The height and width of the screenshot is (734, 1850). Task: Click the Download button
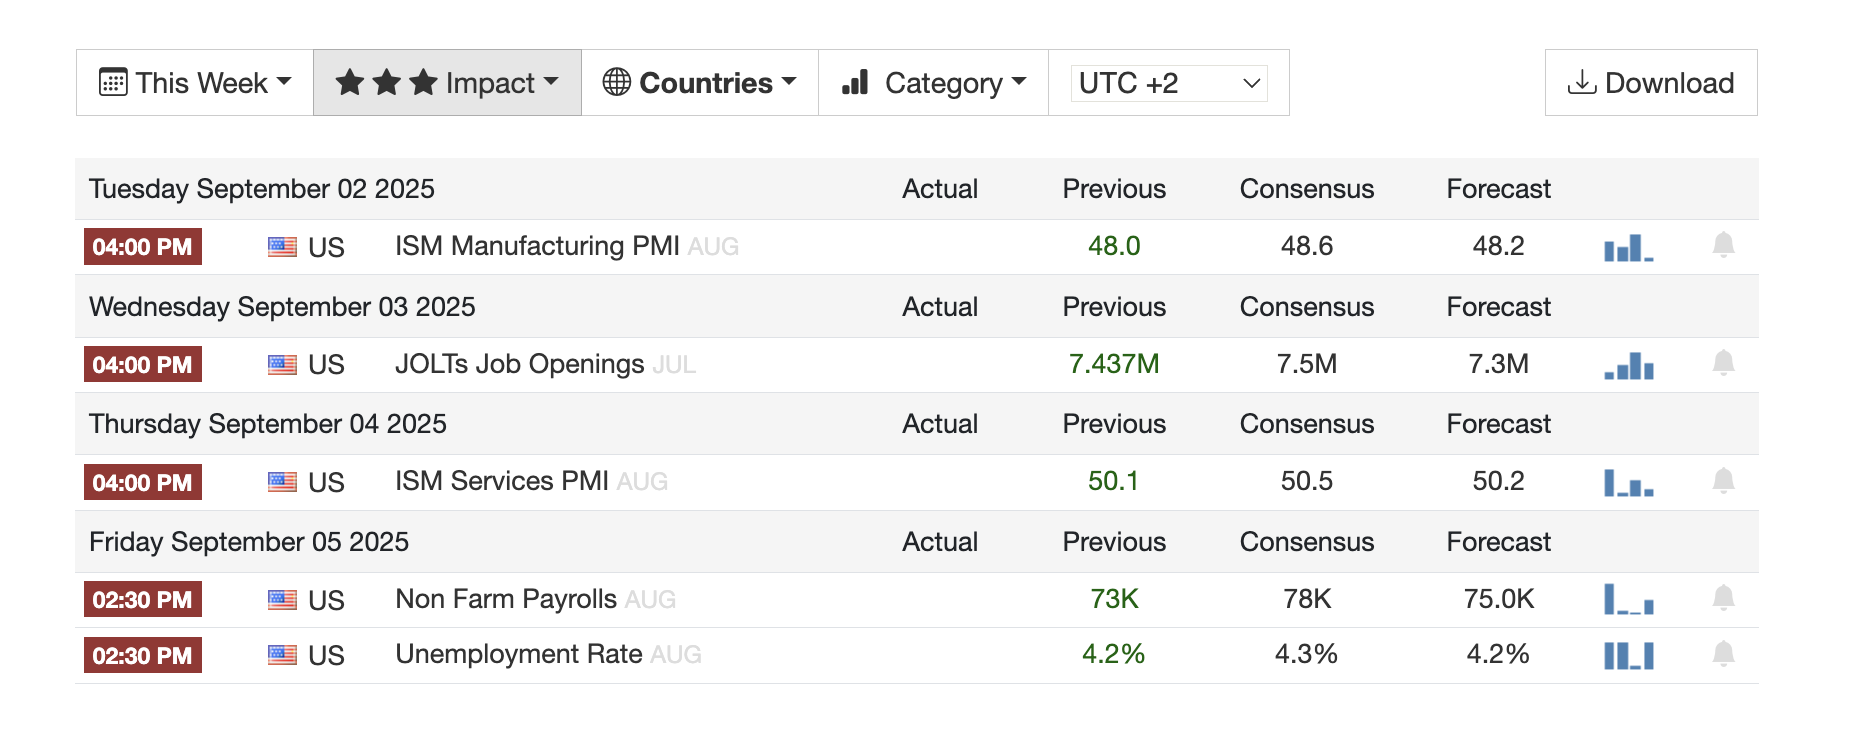pyautogui.click(x=1650, y=83)
